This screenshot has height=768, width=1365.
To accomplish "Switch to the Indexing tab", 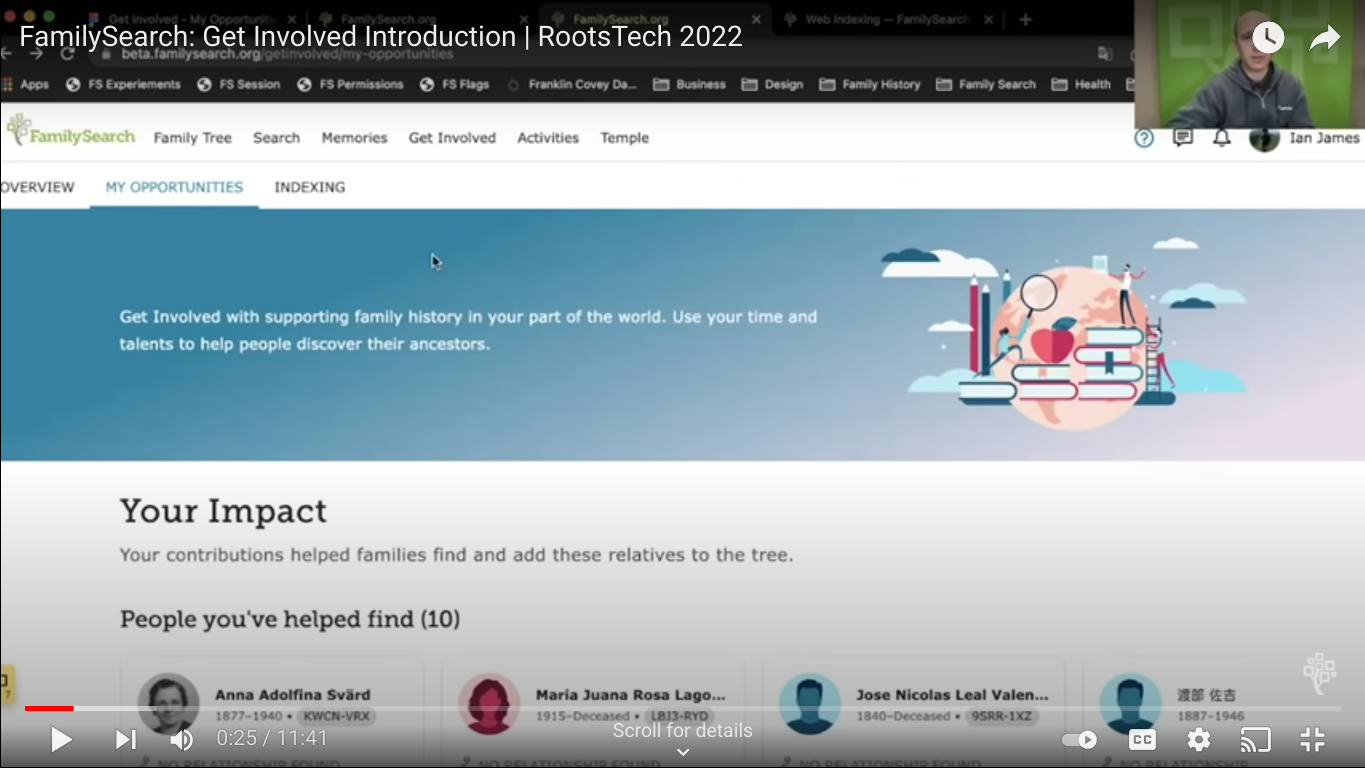I will point(309,187).
